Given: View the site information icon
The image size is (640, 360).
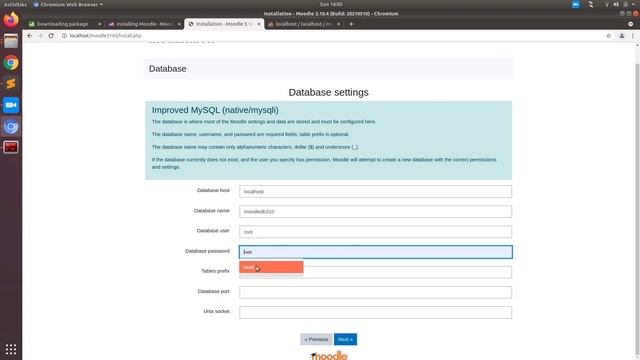Looking at the screenshot, I should pyautogui.click(x=64, y=36).
